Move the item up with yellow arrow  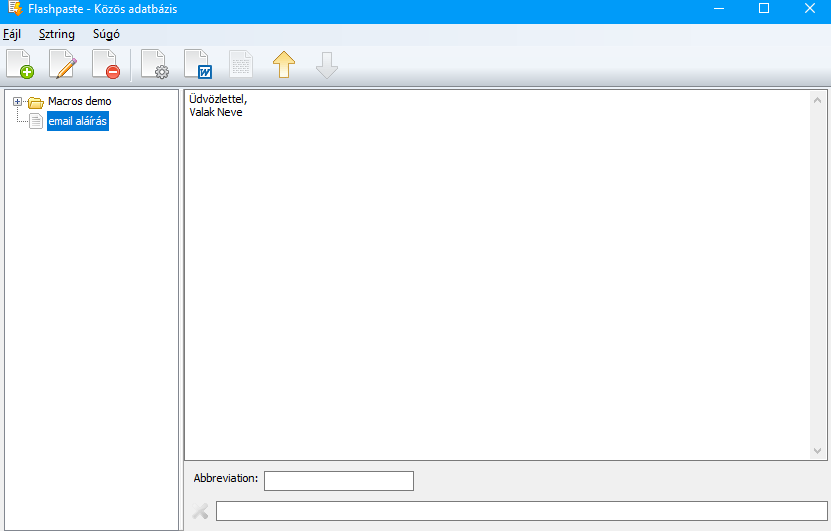(x=284, y=65)
